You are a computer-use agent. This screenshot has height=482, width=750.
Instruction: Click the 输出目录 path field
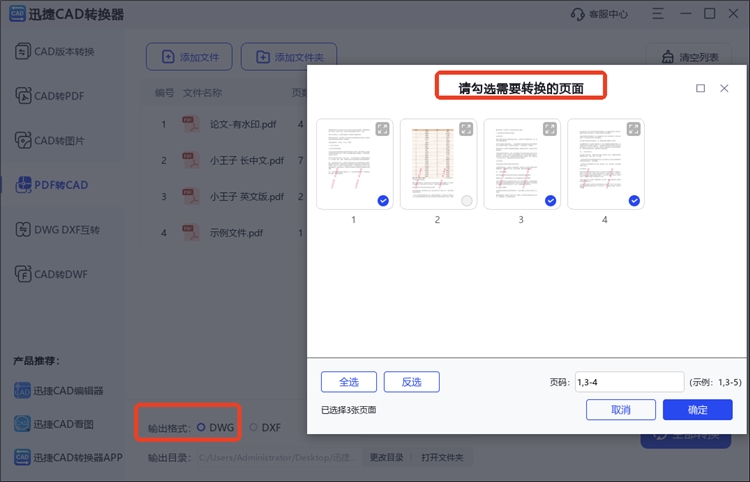tap(277, 458)
